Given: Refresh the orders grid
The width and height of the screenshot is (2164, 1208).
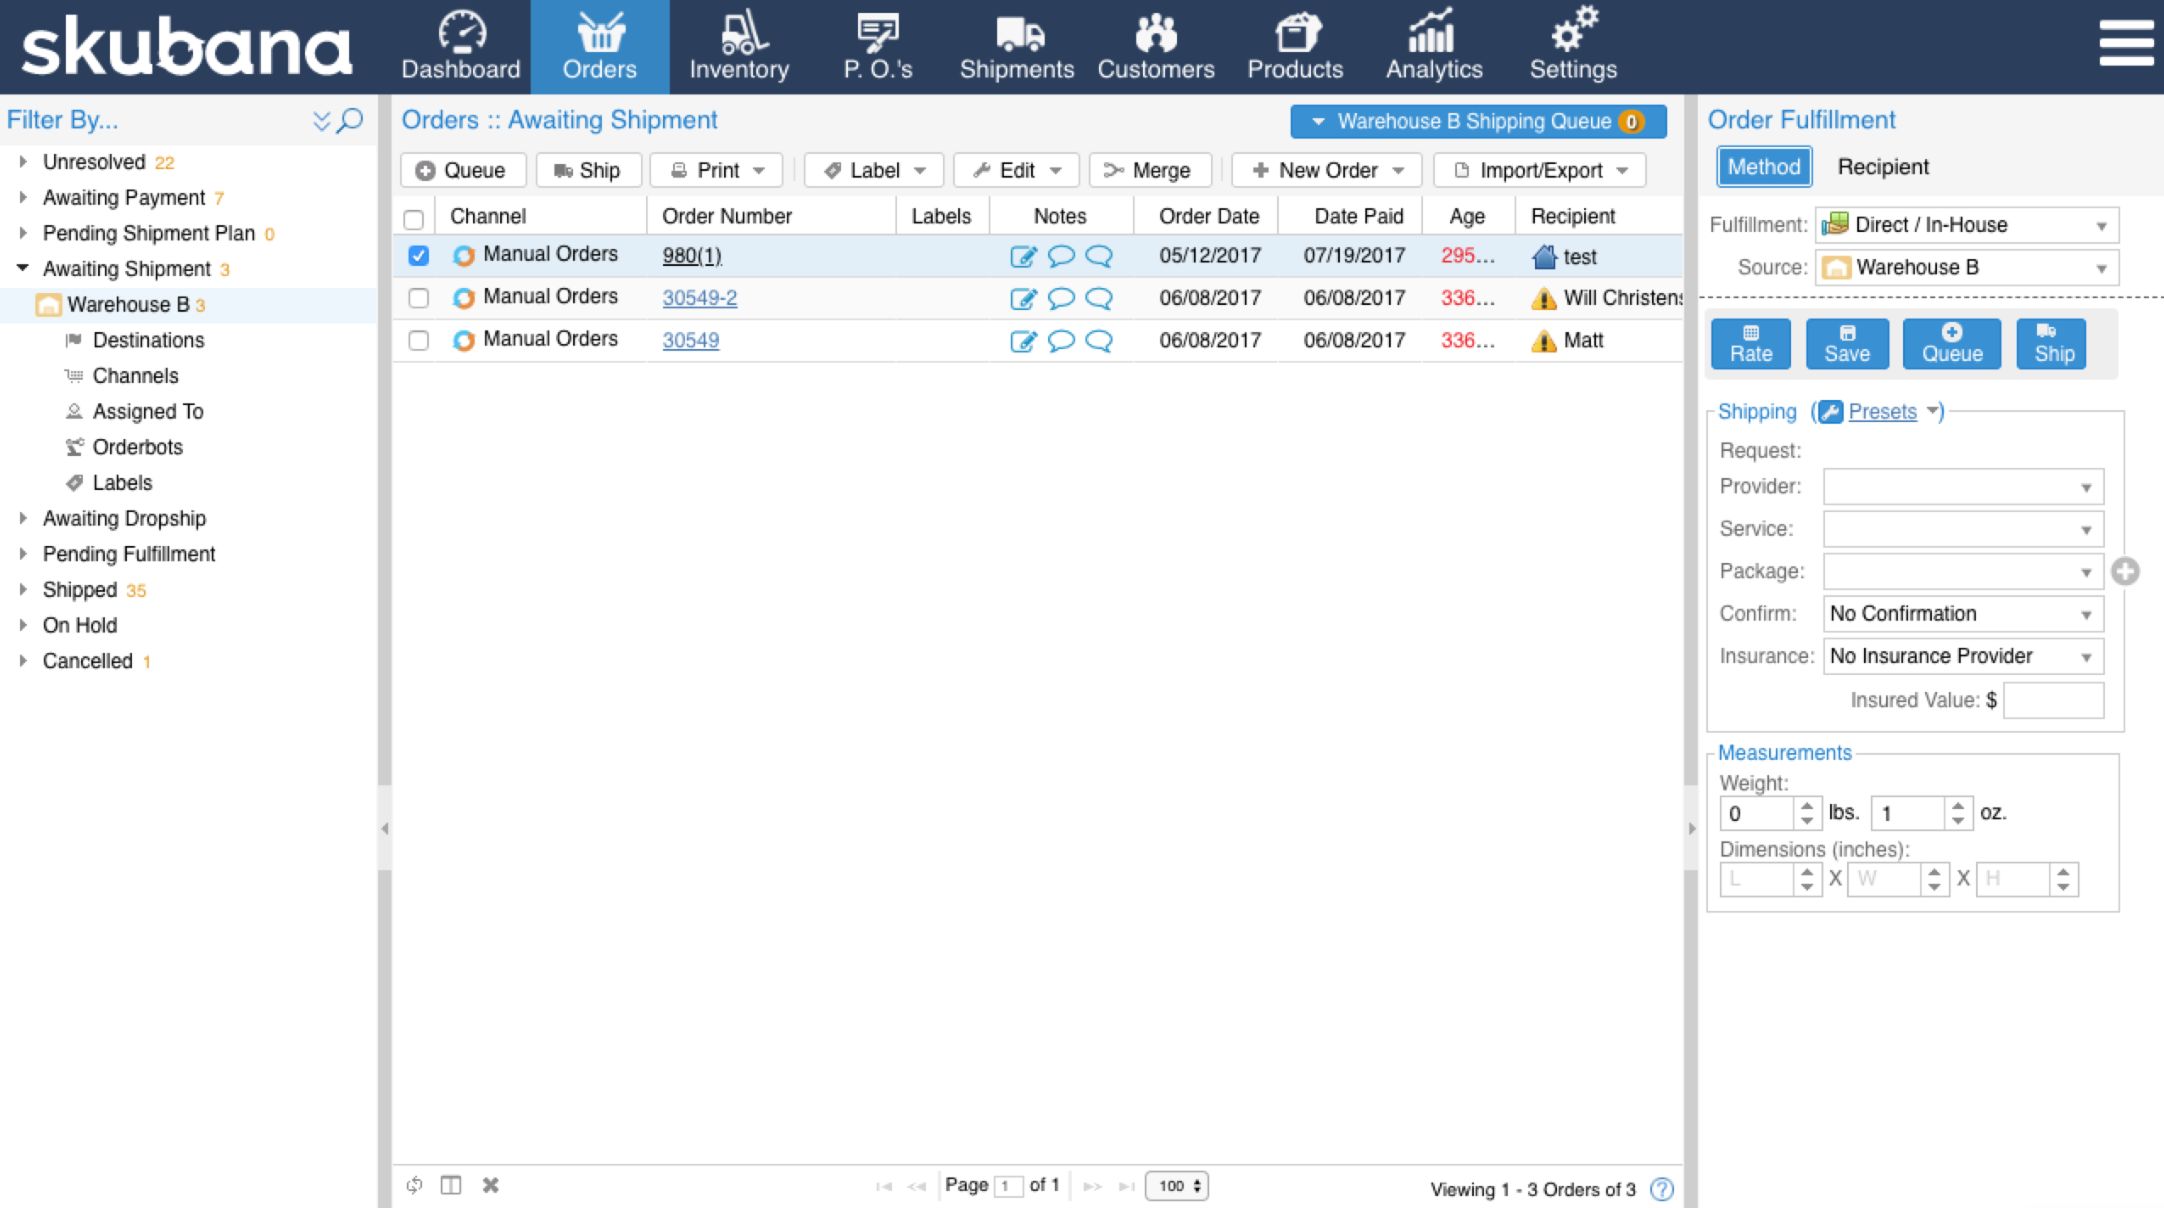Looking at the screenshot, I should pyautogui.click(x=414, y=1185).
